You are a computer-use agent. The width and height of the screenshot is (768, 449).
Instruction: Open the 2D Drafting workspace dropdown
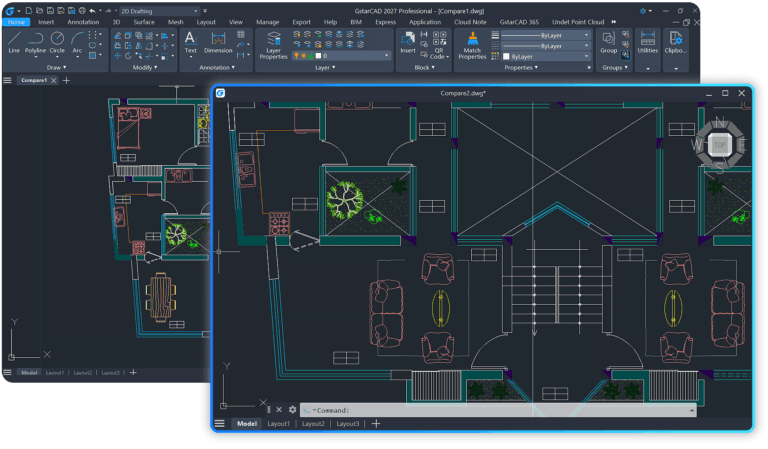click(160, 11)
